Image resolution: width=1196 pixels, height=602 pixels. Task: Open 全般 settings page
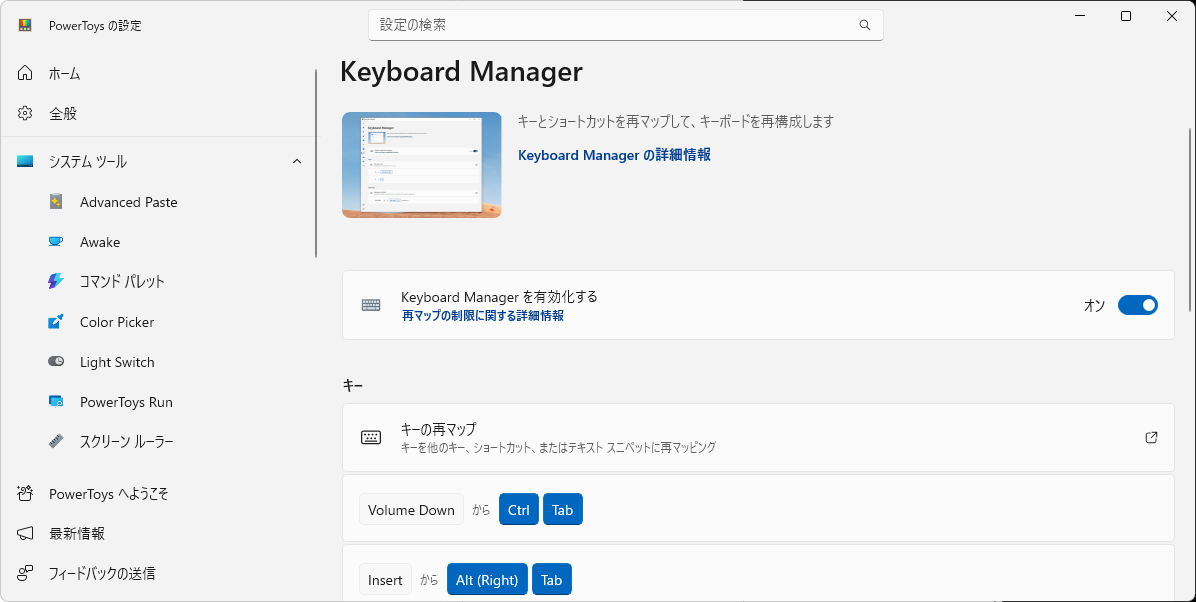[62, 114]
